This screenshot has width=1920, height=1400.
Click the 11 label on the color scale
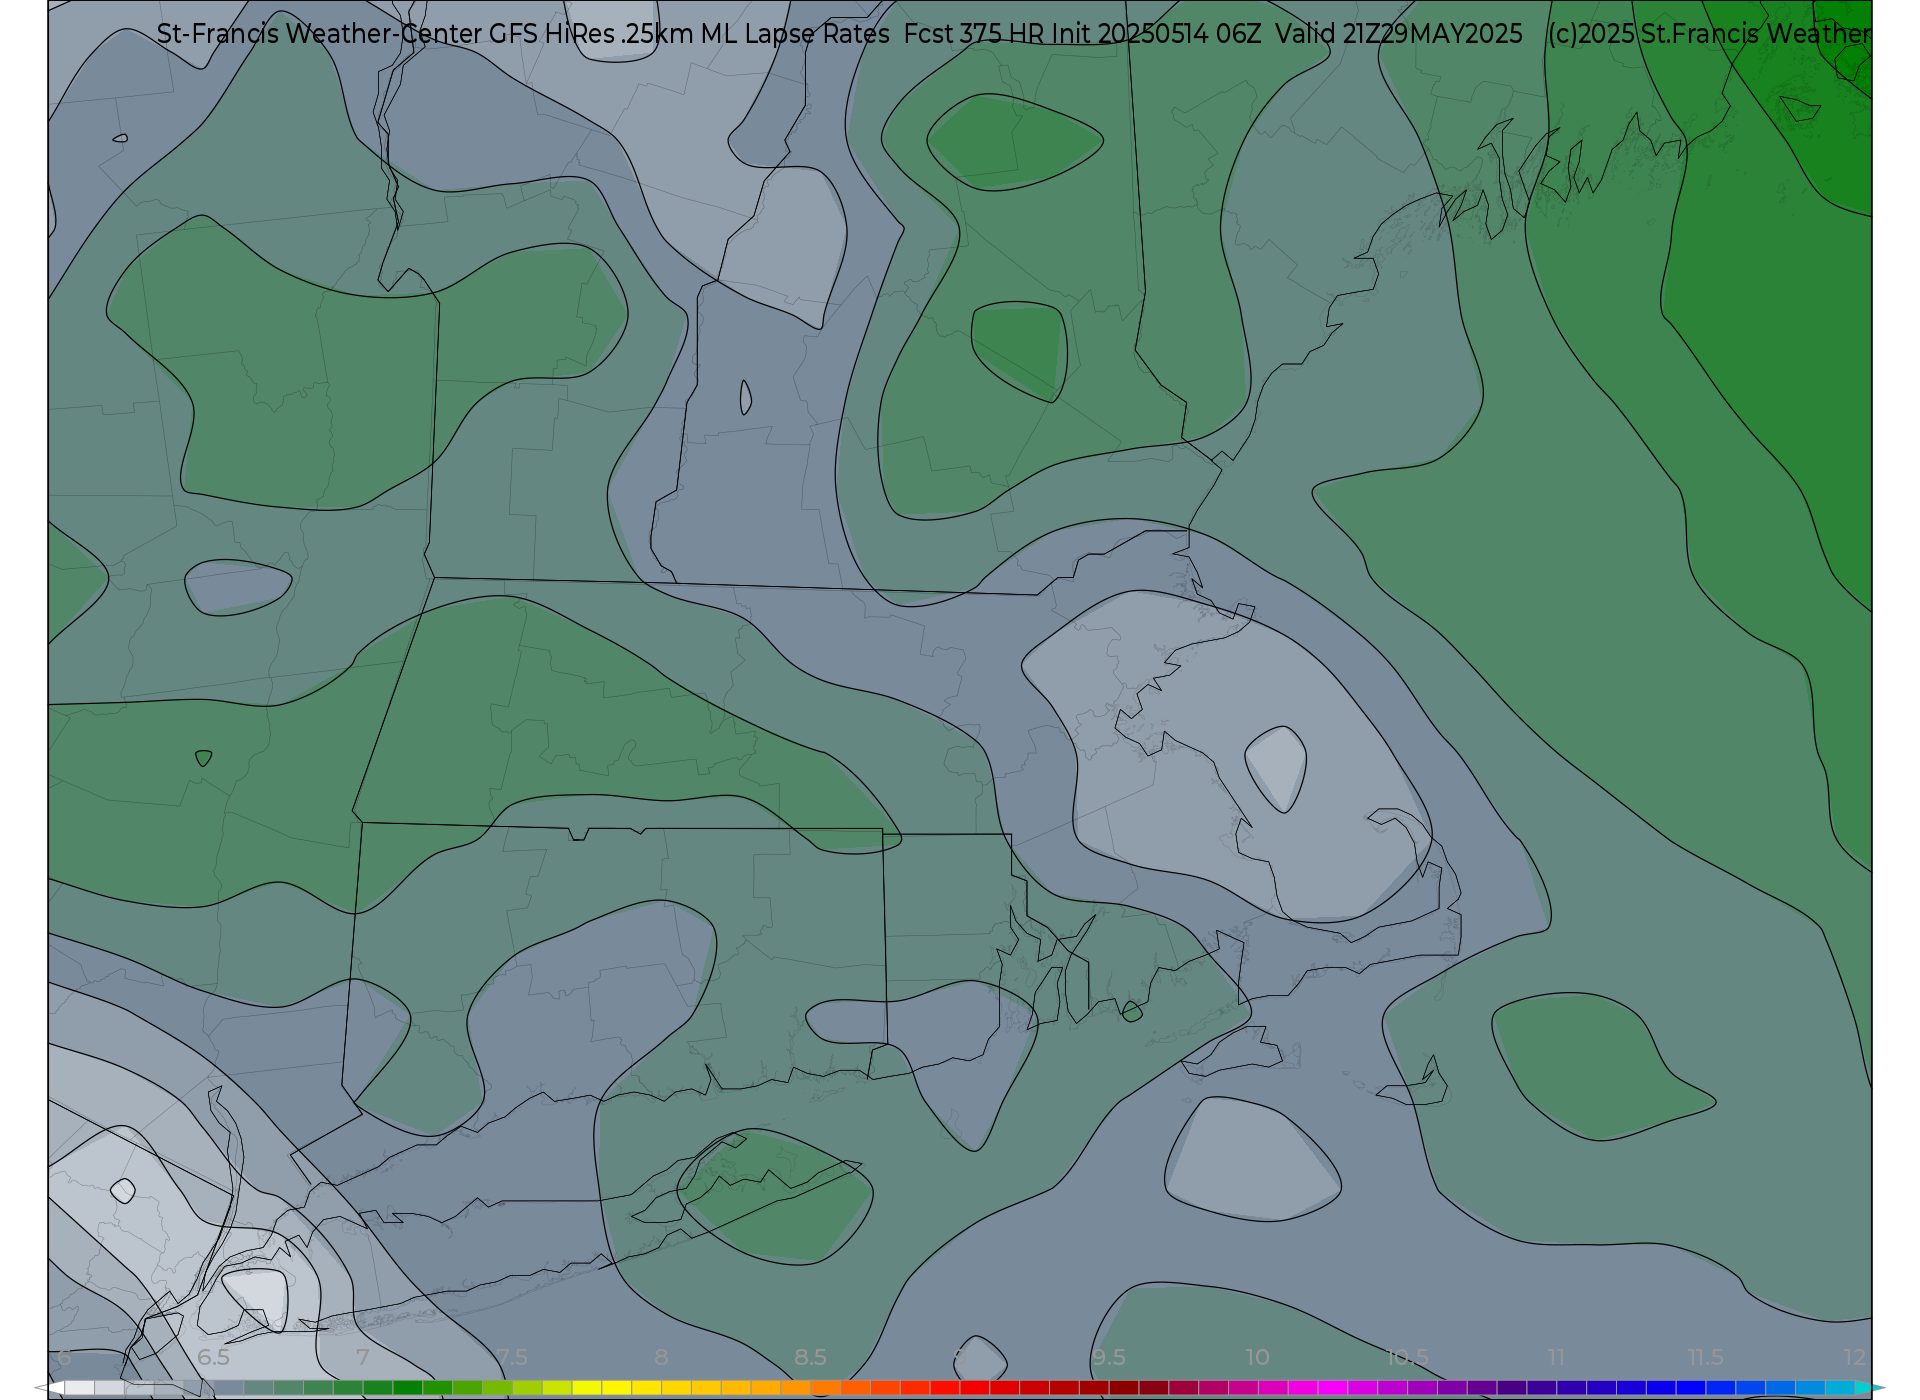[1556, 1357]
